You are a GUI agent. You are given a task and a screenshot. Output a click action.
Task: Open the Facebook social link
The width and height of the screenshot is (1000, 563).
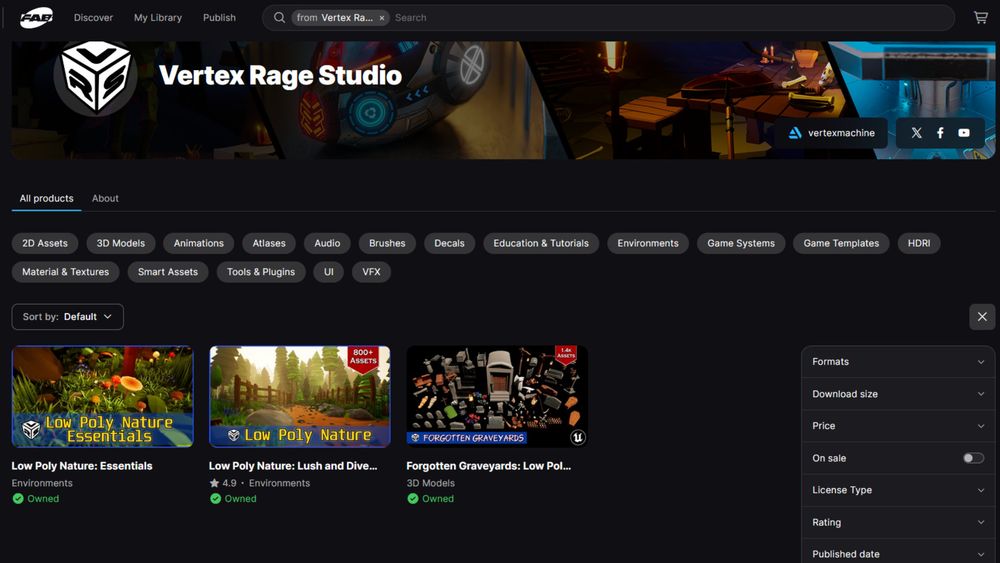click(x=940, y=133)
